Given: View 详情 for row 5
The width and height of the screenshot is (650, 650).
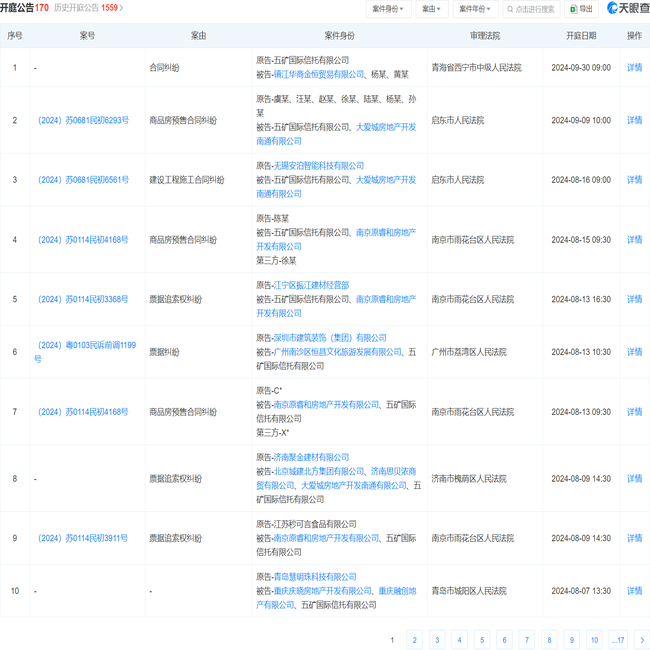Looking at the screenshot, I should (x=634, y=299).
